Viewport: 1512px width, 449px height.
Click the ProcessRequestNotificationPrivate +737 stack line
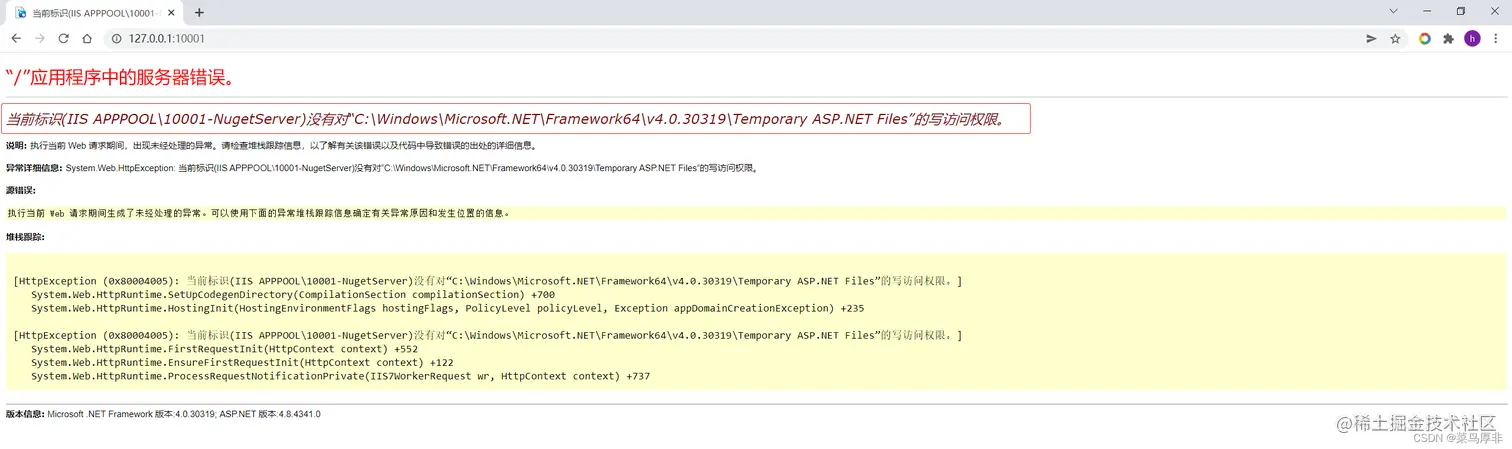pos(341,377)
